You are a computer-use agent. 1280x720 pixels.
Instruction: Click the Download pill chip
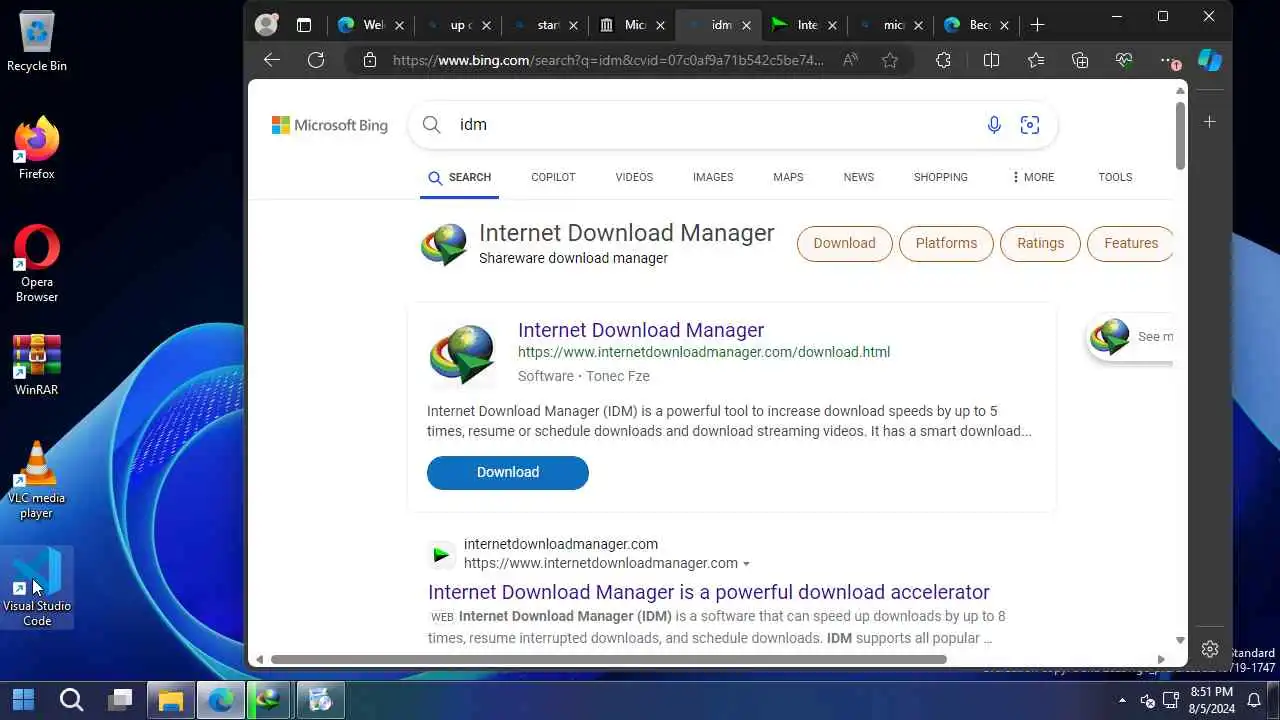pyautogui.click(x=844, y=243)
